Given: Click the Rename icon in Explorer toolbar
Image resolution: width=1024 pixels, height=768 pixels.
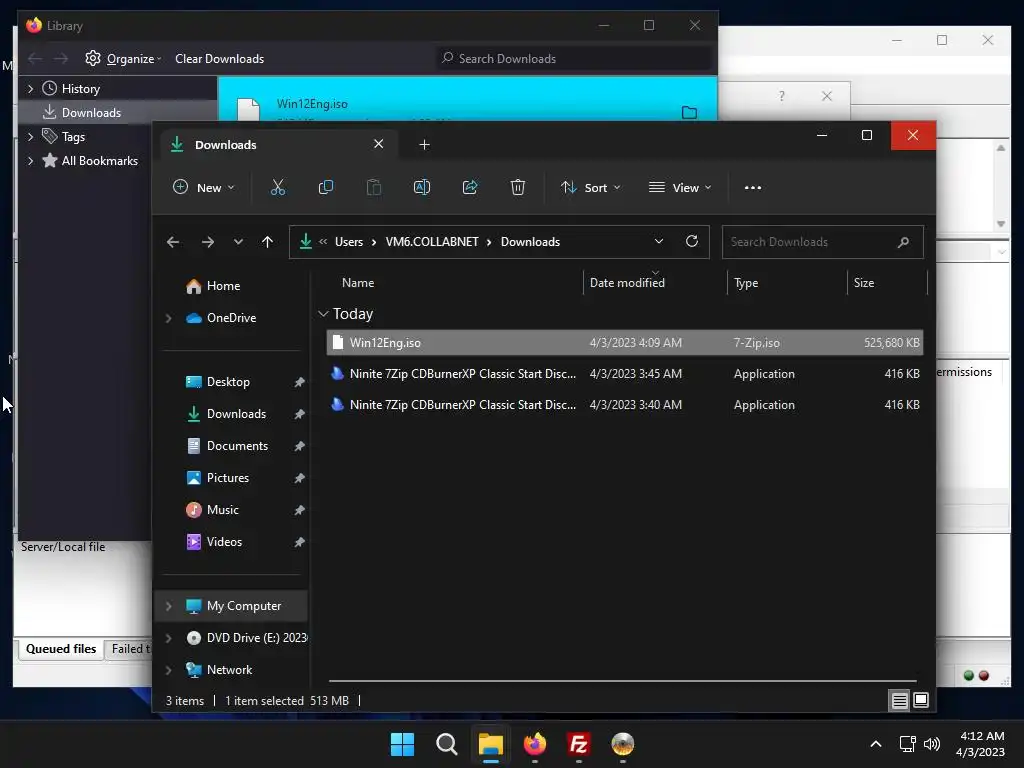Looking at the screenshot, I should click(x=422, y=187).
